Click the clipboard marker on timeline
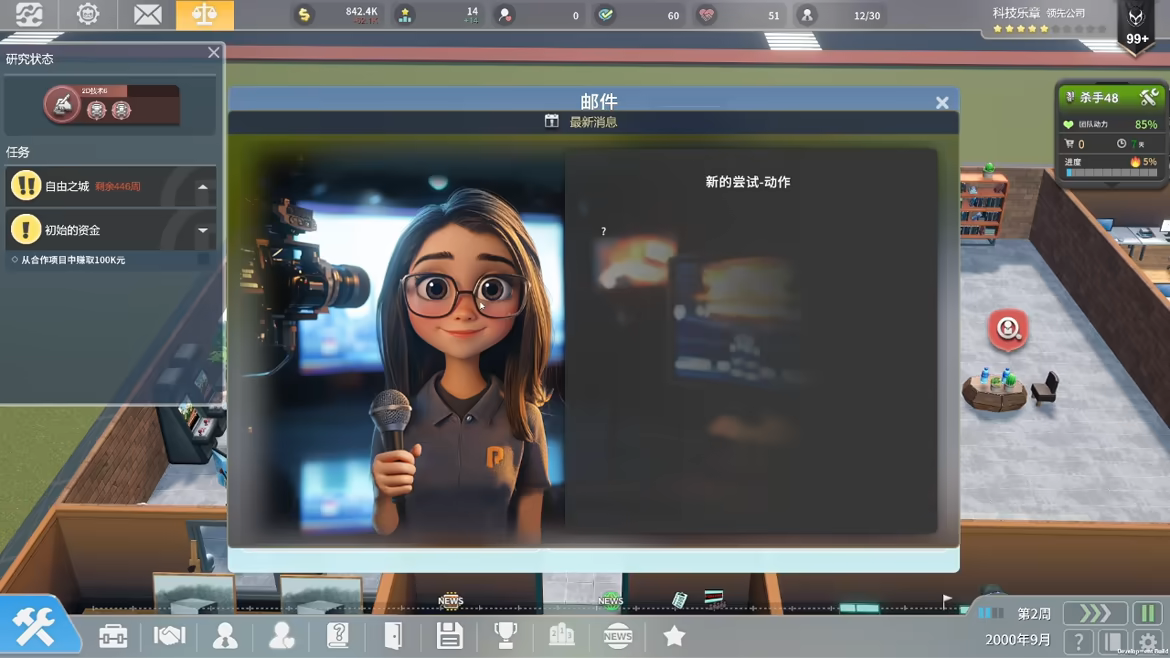This screenshot has width=1170, height=658. [x=679, y=600]
